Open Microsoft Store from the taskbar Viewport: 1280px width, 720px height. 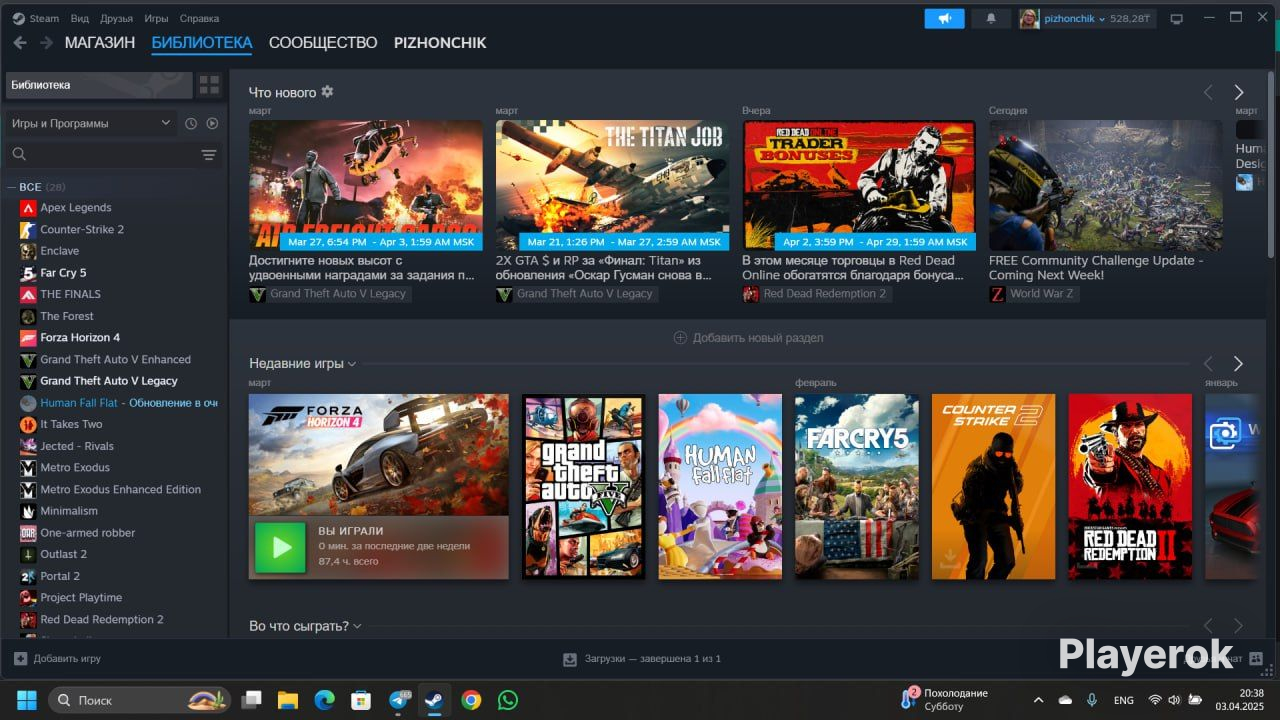[361, 700]
